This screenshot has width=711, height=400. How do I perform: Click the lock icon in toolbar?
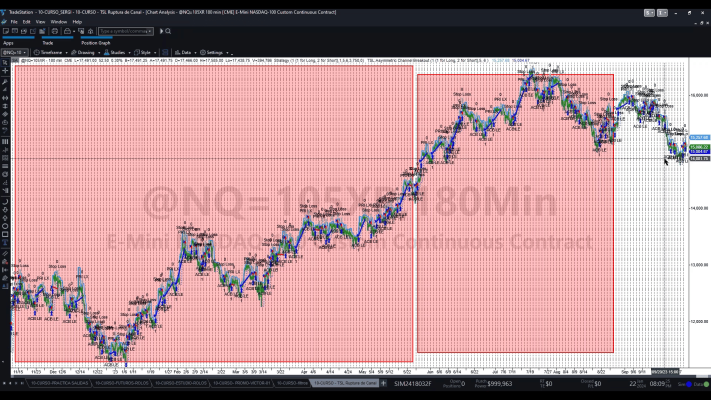coord(67,31)
